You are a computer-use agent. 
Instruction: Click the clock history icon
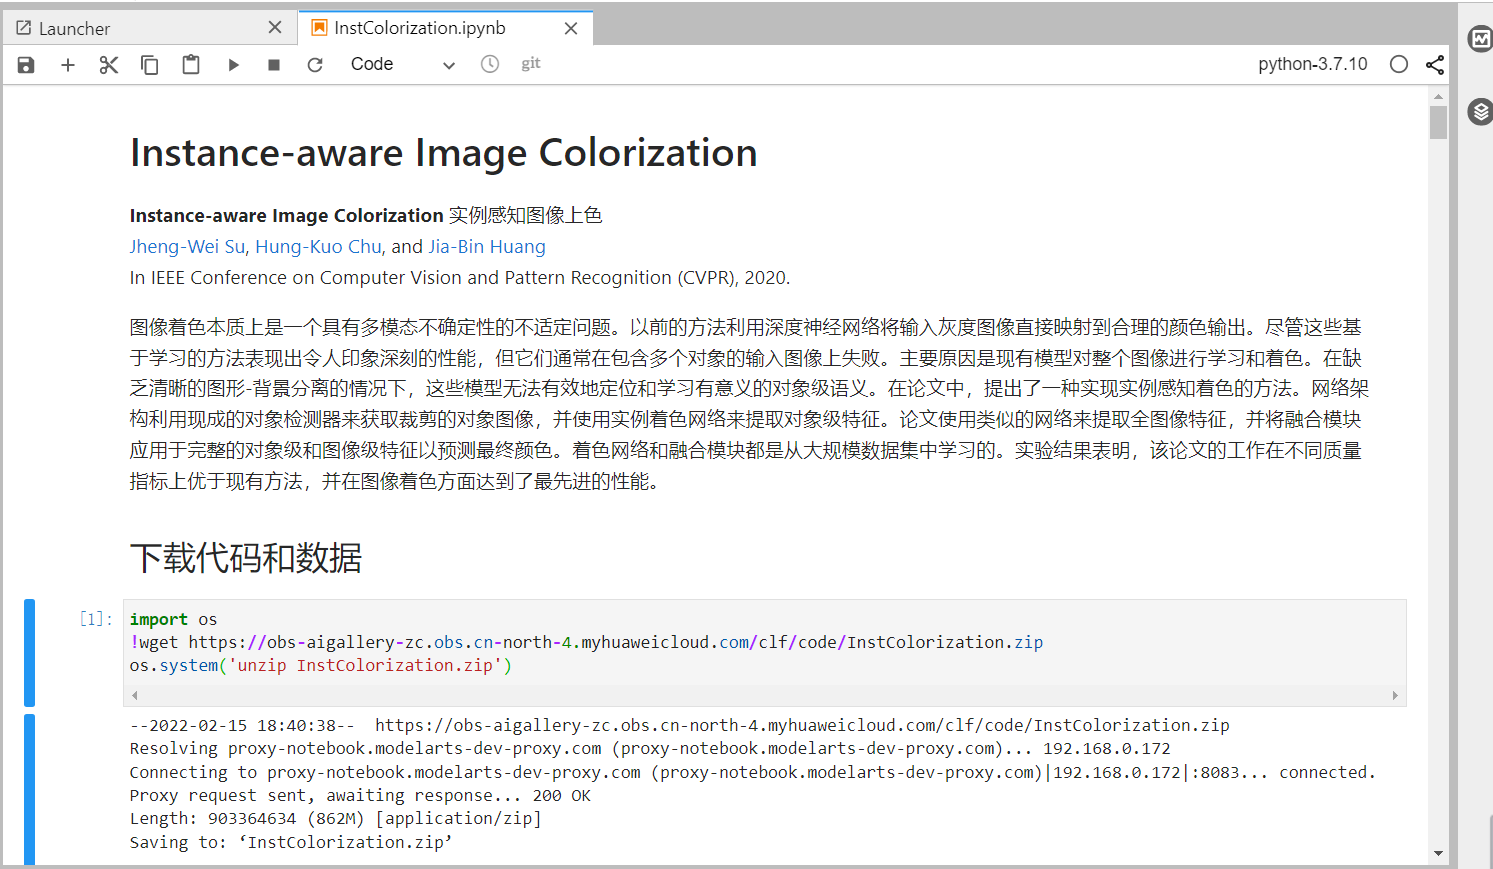pyautogui.click(x=490, y=64)
